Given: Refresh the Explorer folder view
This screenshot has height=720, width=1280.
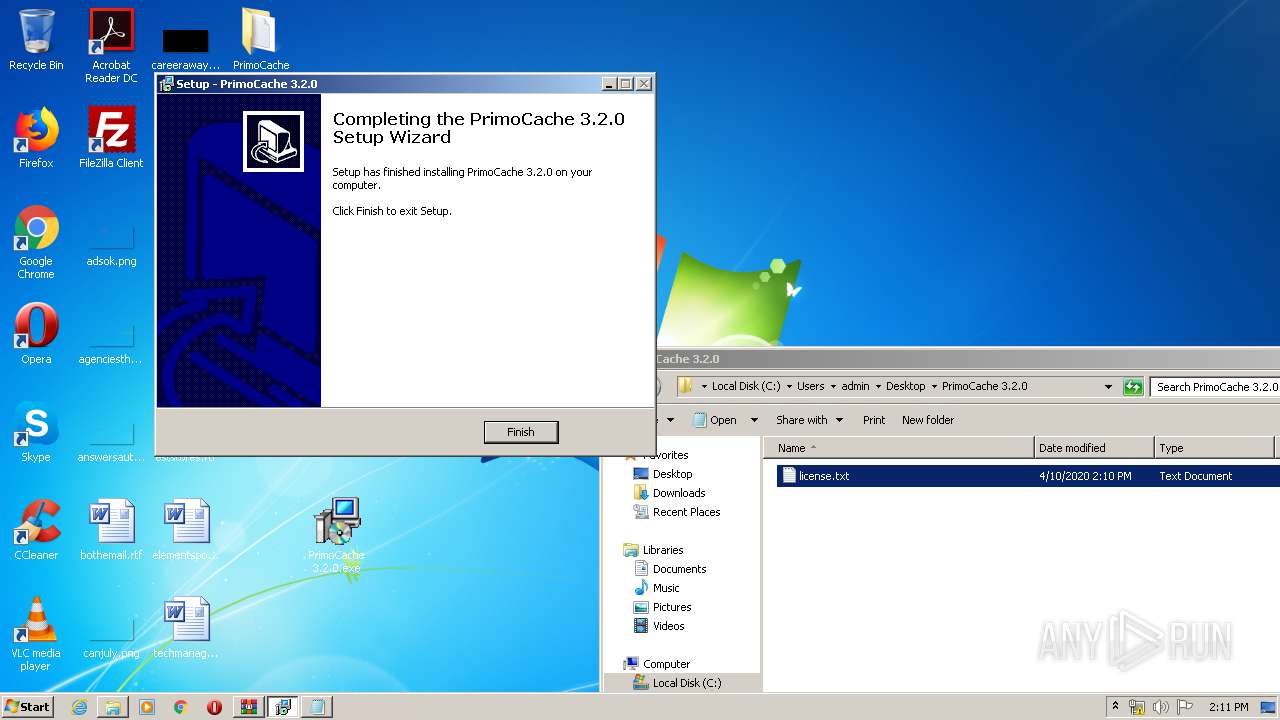Looking at the screenshot, I should pyautogui.click(x=1133, y=387).
